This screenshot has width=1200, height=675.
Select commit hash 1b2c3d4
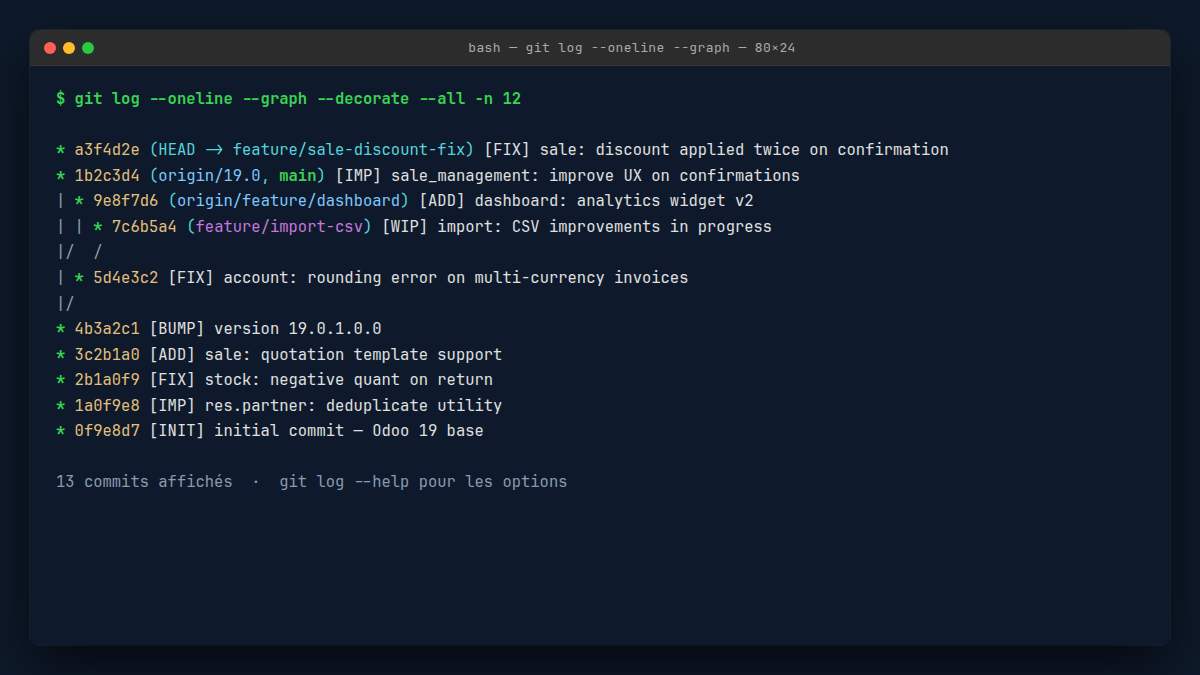click(x=107, y=175)
